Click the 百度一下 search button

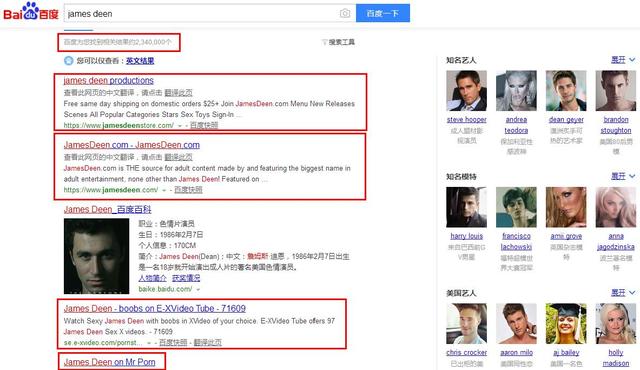(382, 13)
